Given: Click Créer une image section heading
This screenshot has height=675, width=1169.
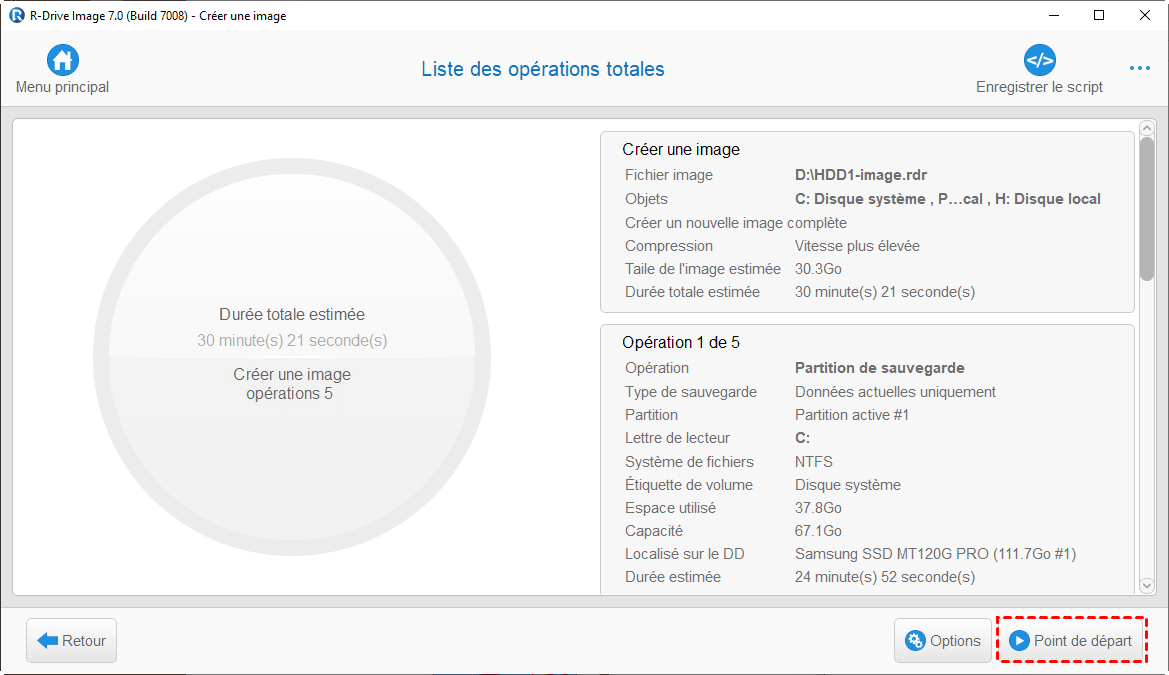Looking at the screenshot, I should click(681, 150).
